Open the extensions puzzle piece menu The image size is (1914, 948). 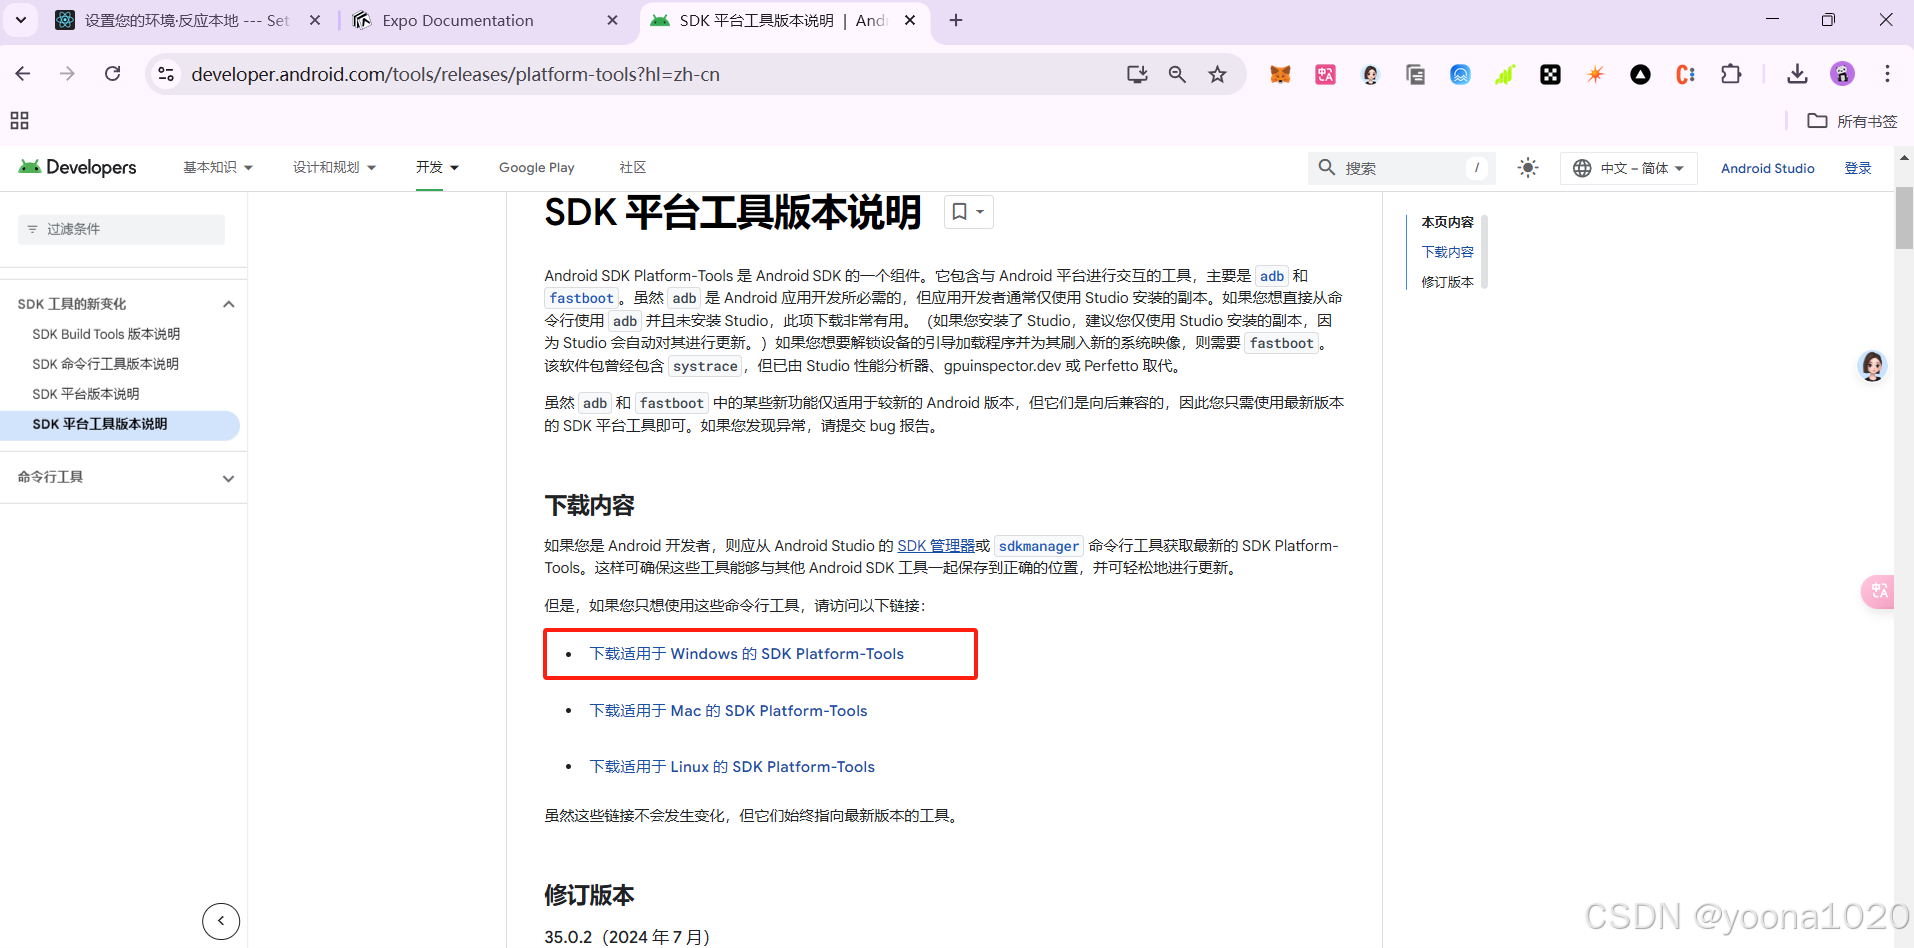(x=1731, y=74)
